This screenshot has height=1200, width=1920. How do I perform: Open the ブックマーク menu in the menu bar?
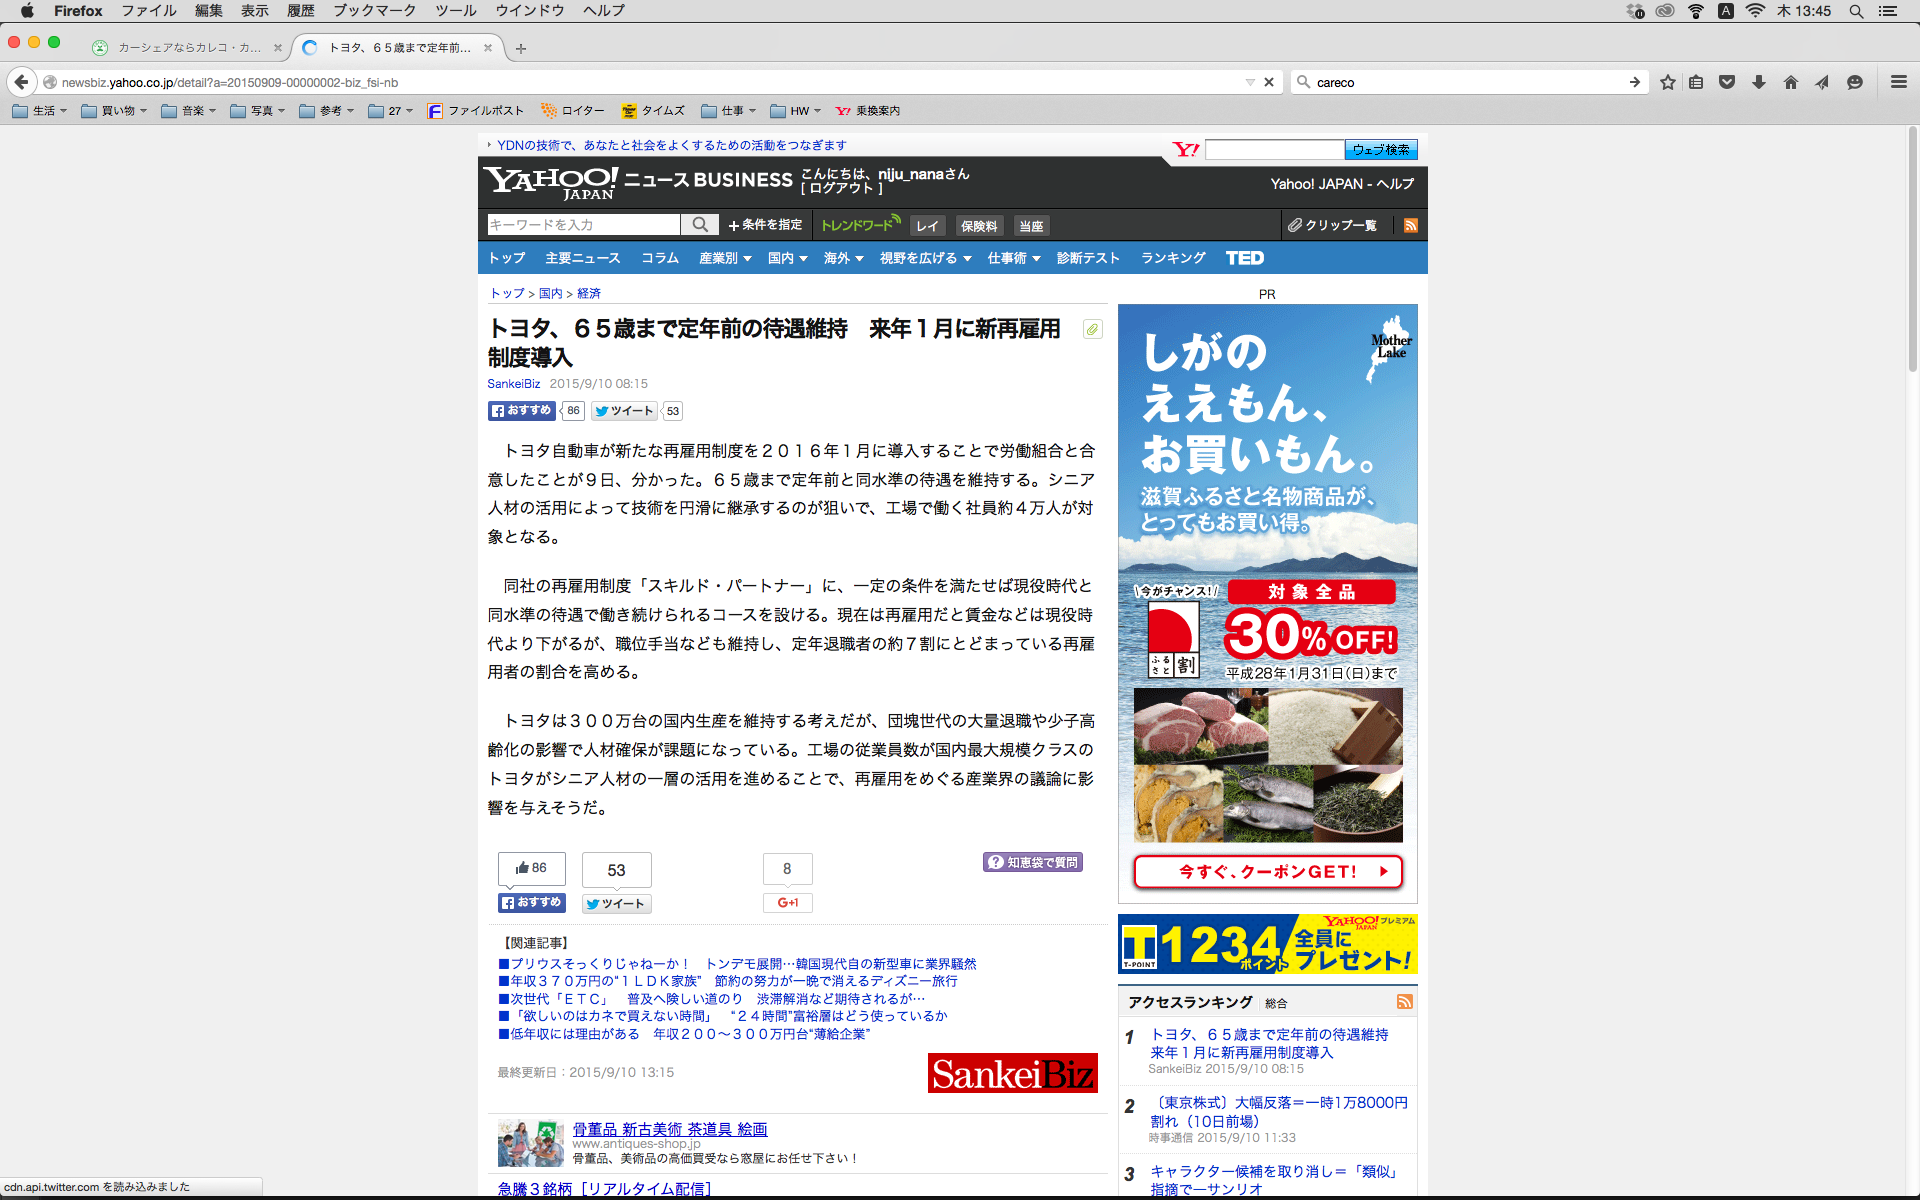(374, 11)
